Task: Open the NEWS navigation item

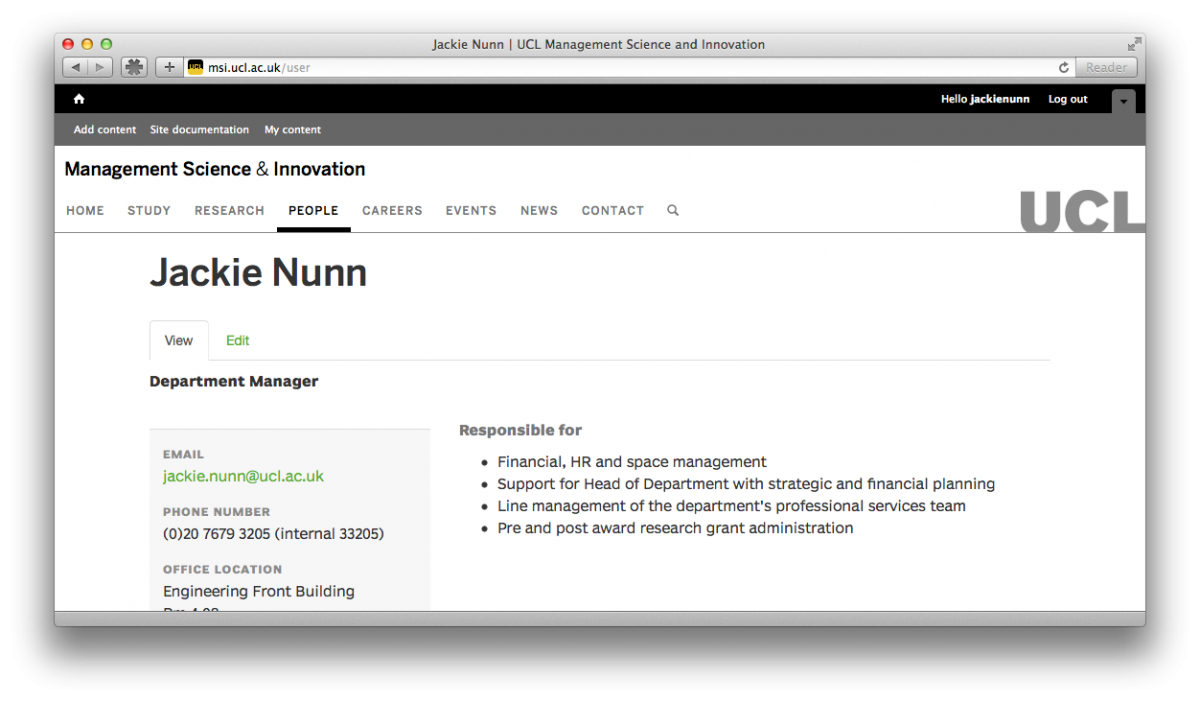Action: (539, 210)
